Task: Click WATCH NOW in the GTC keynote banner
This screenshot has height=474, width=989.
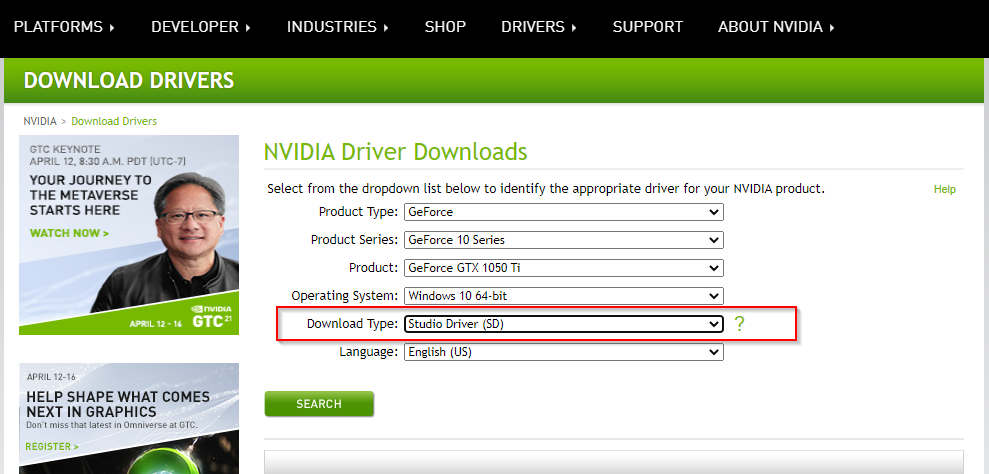Action: pyautogui.click(x=69, y=233)
